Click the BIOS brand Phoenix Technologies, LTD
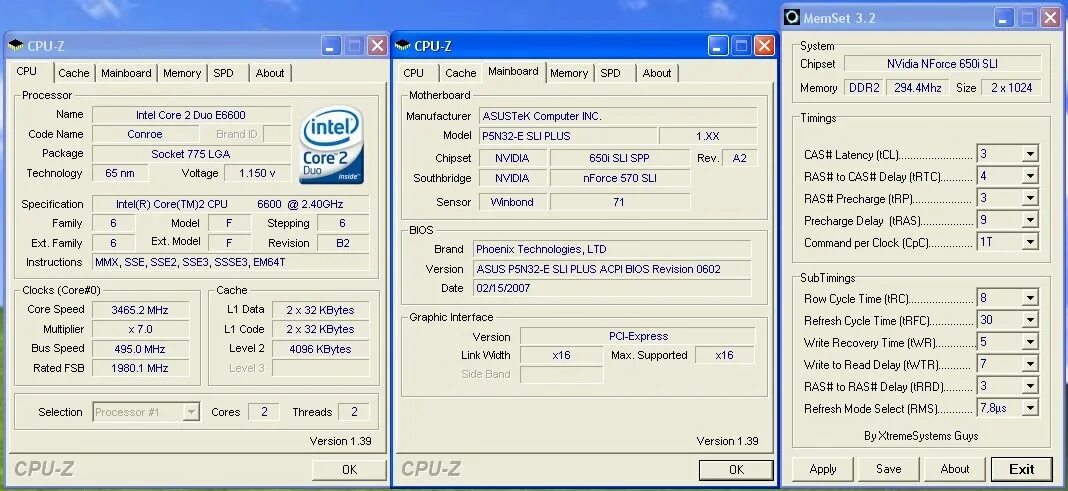Viewport: 1068px width, 491px height. [612, 249]
